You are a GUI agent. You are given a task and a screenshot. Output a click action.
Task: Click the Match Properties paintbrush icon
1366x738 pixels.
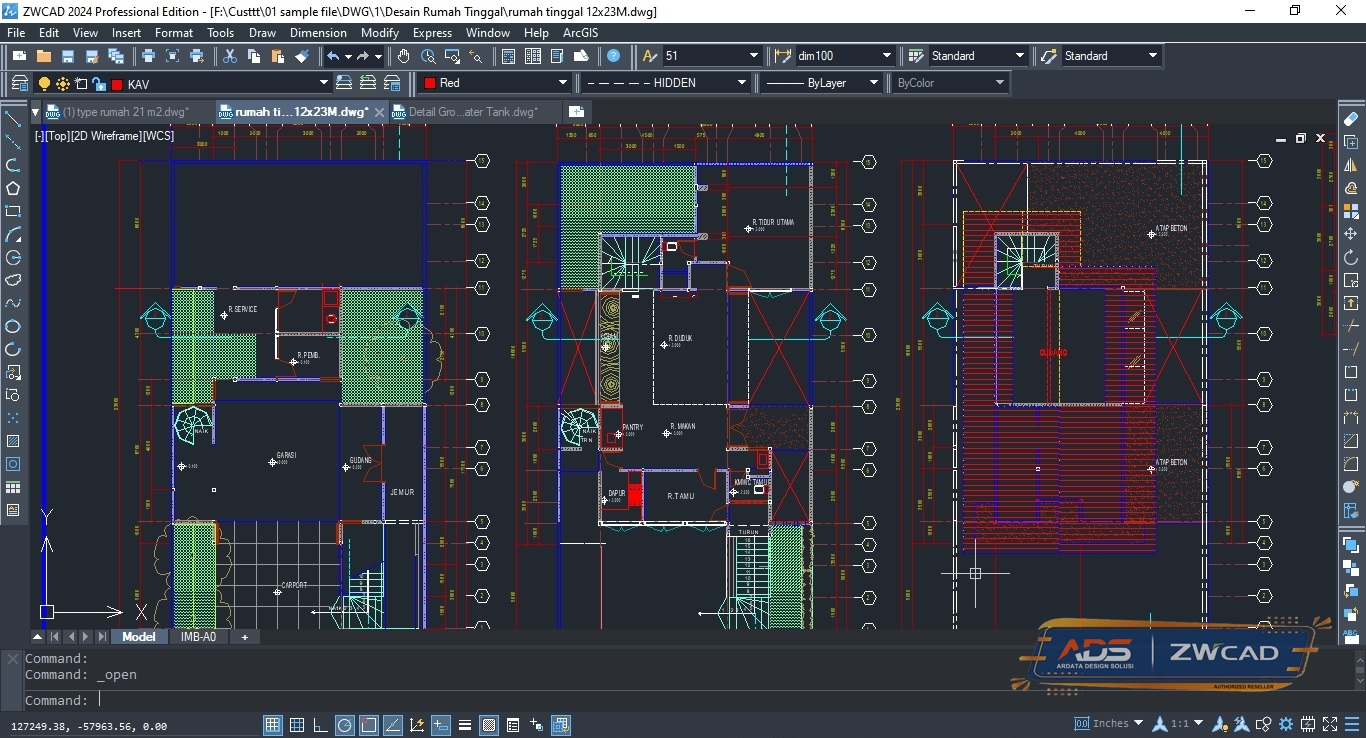tap(302, 56)
